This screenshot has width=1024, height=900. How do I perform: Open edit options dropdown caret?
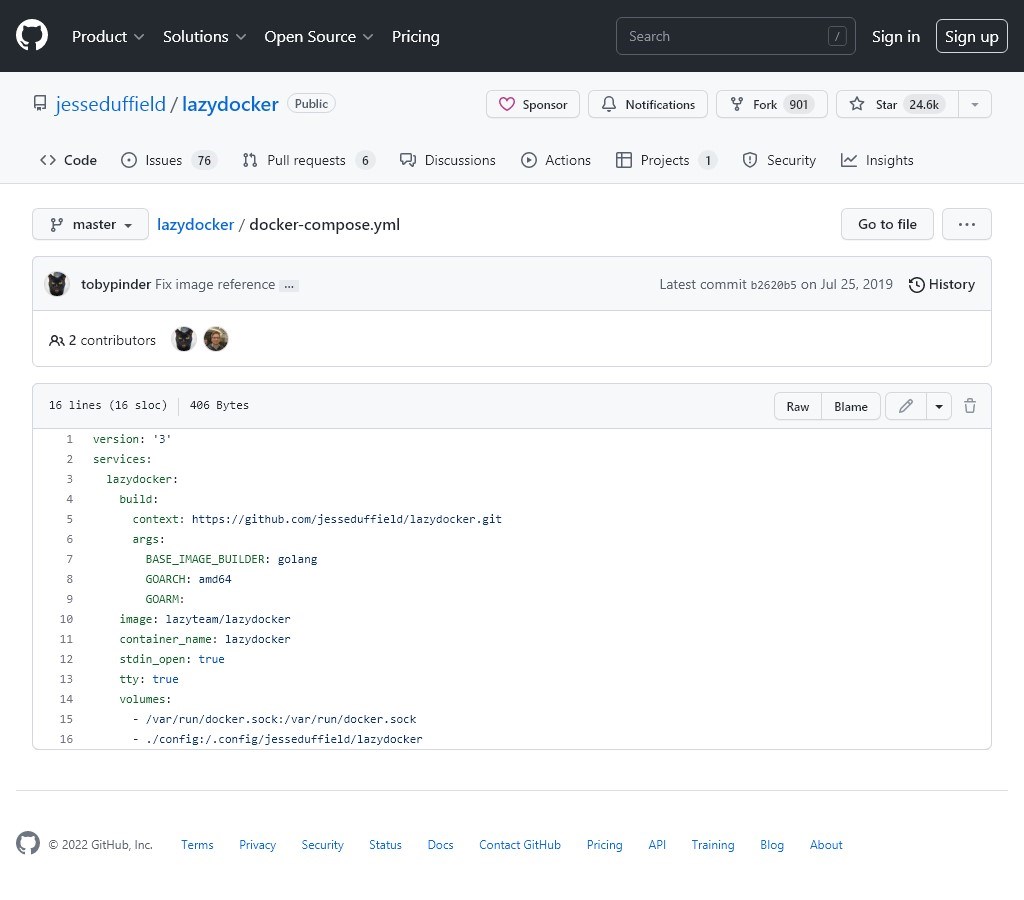938,406
